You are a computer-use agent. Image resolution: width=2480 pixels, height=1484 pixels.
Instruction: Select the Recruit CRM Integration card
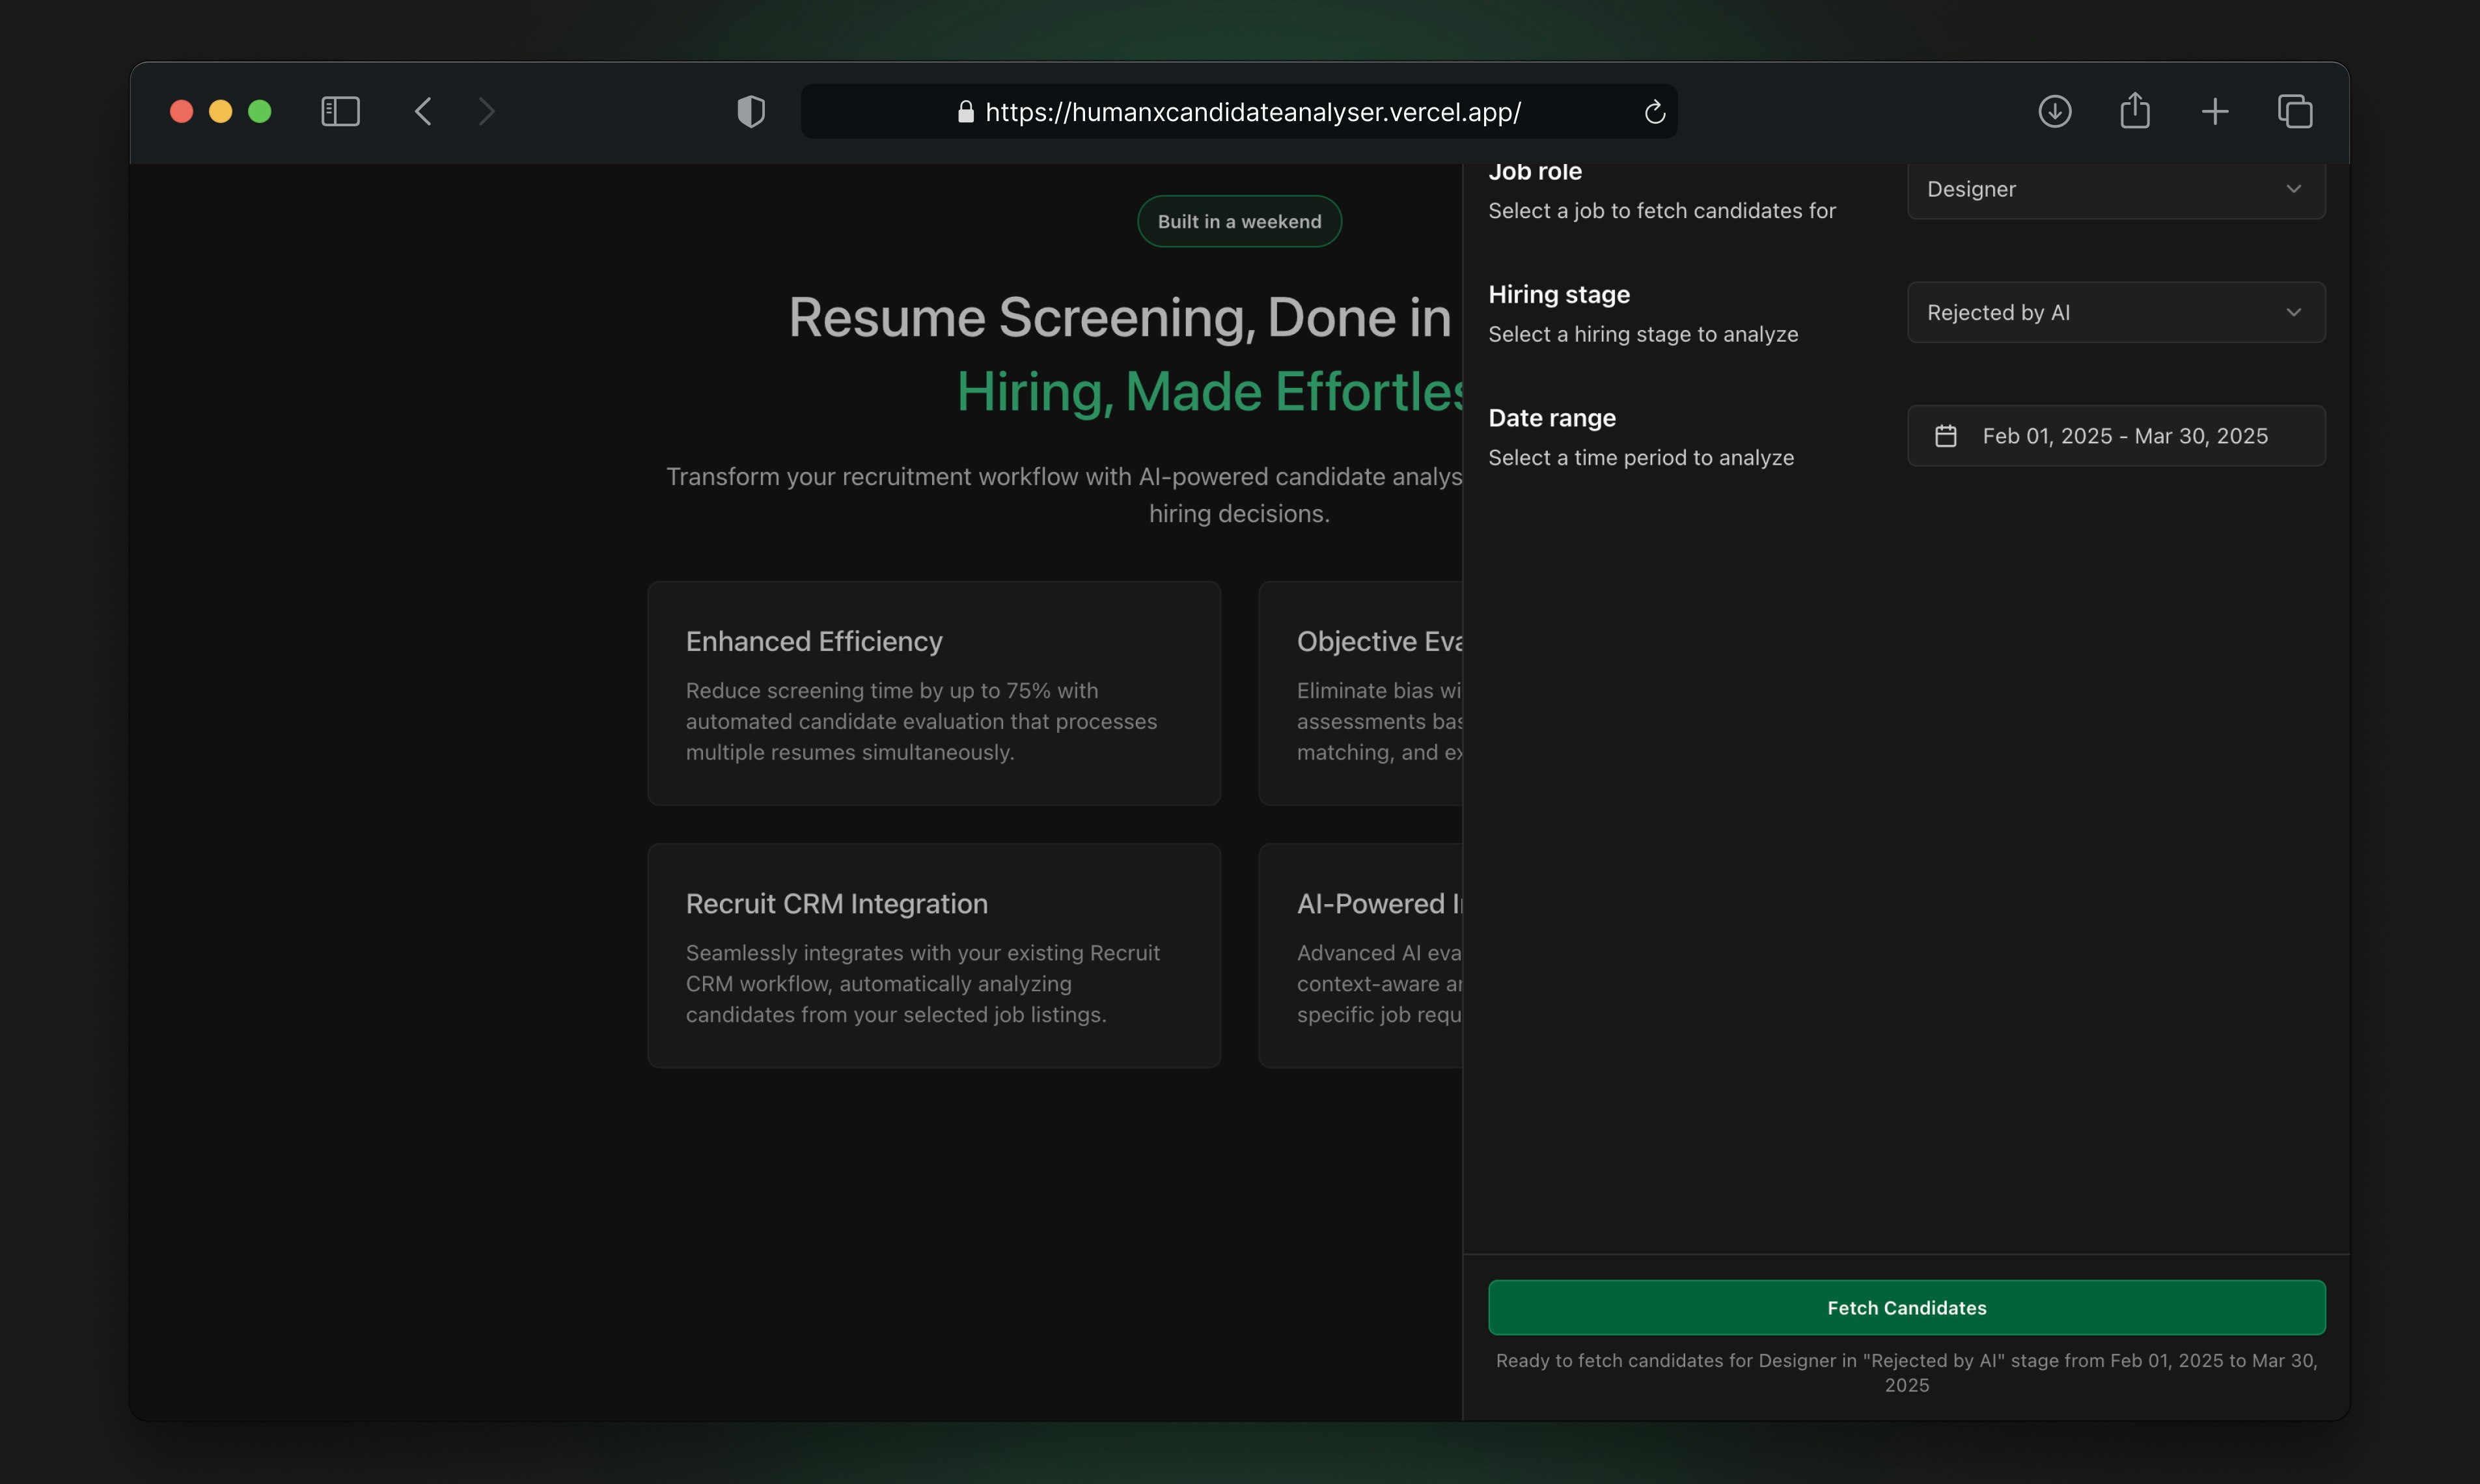tap(933, 955)
